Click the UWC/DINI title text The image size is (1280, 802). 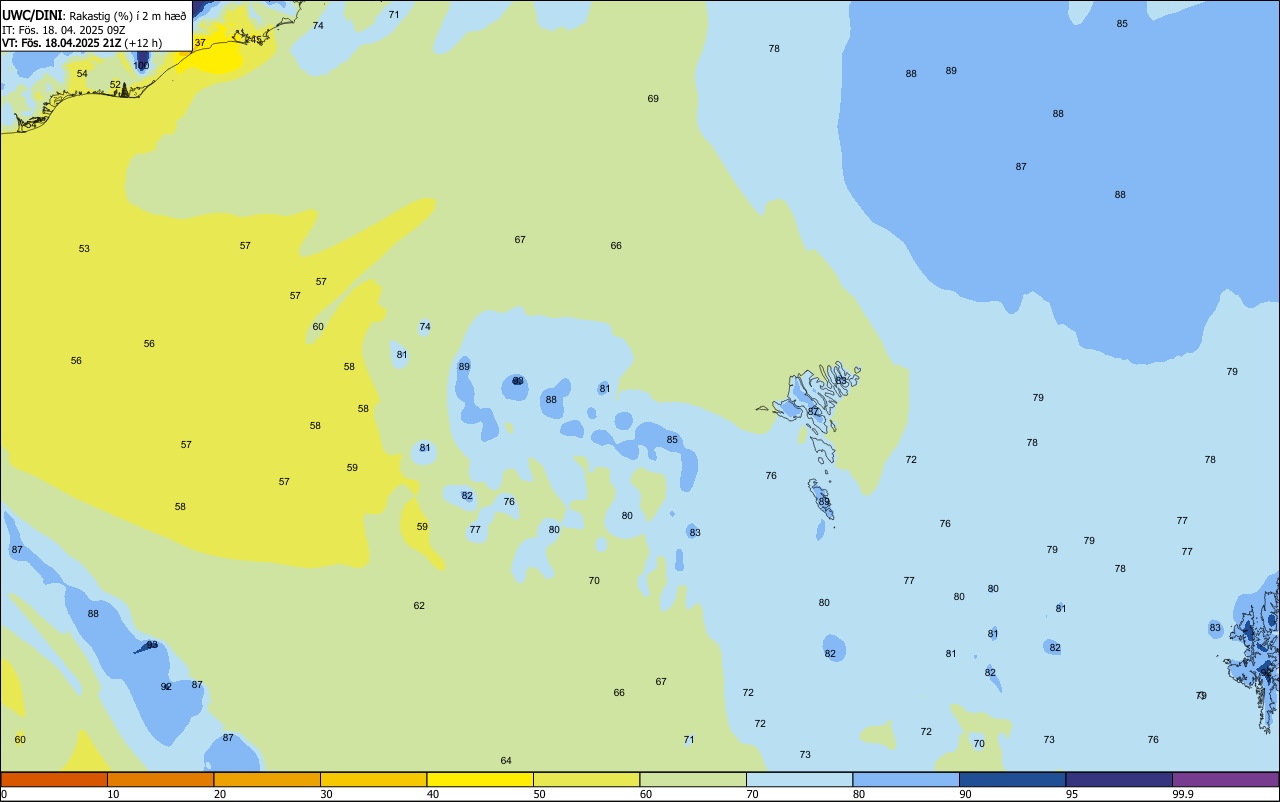[x=32, y=15]
